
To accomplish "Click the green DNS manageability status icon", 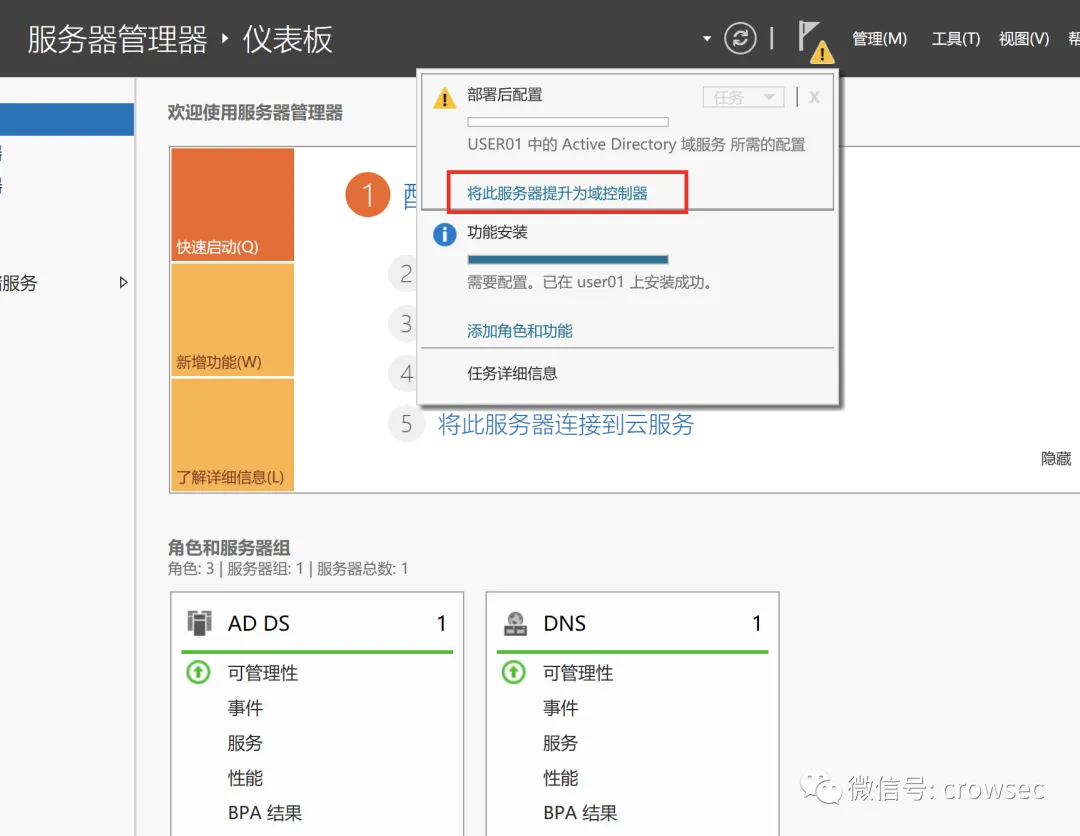I will pos(514,673).
